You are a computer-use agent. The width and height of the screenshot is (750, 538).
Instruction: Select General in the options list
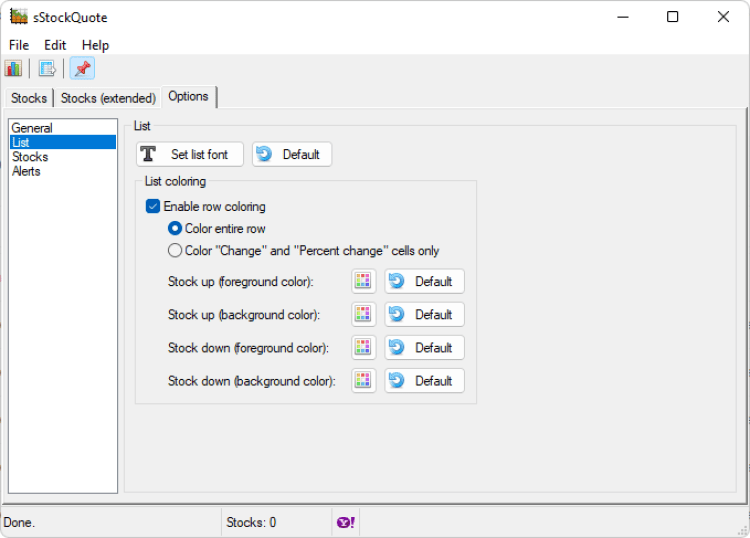pos(32,128)
